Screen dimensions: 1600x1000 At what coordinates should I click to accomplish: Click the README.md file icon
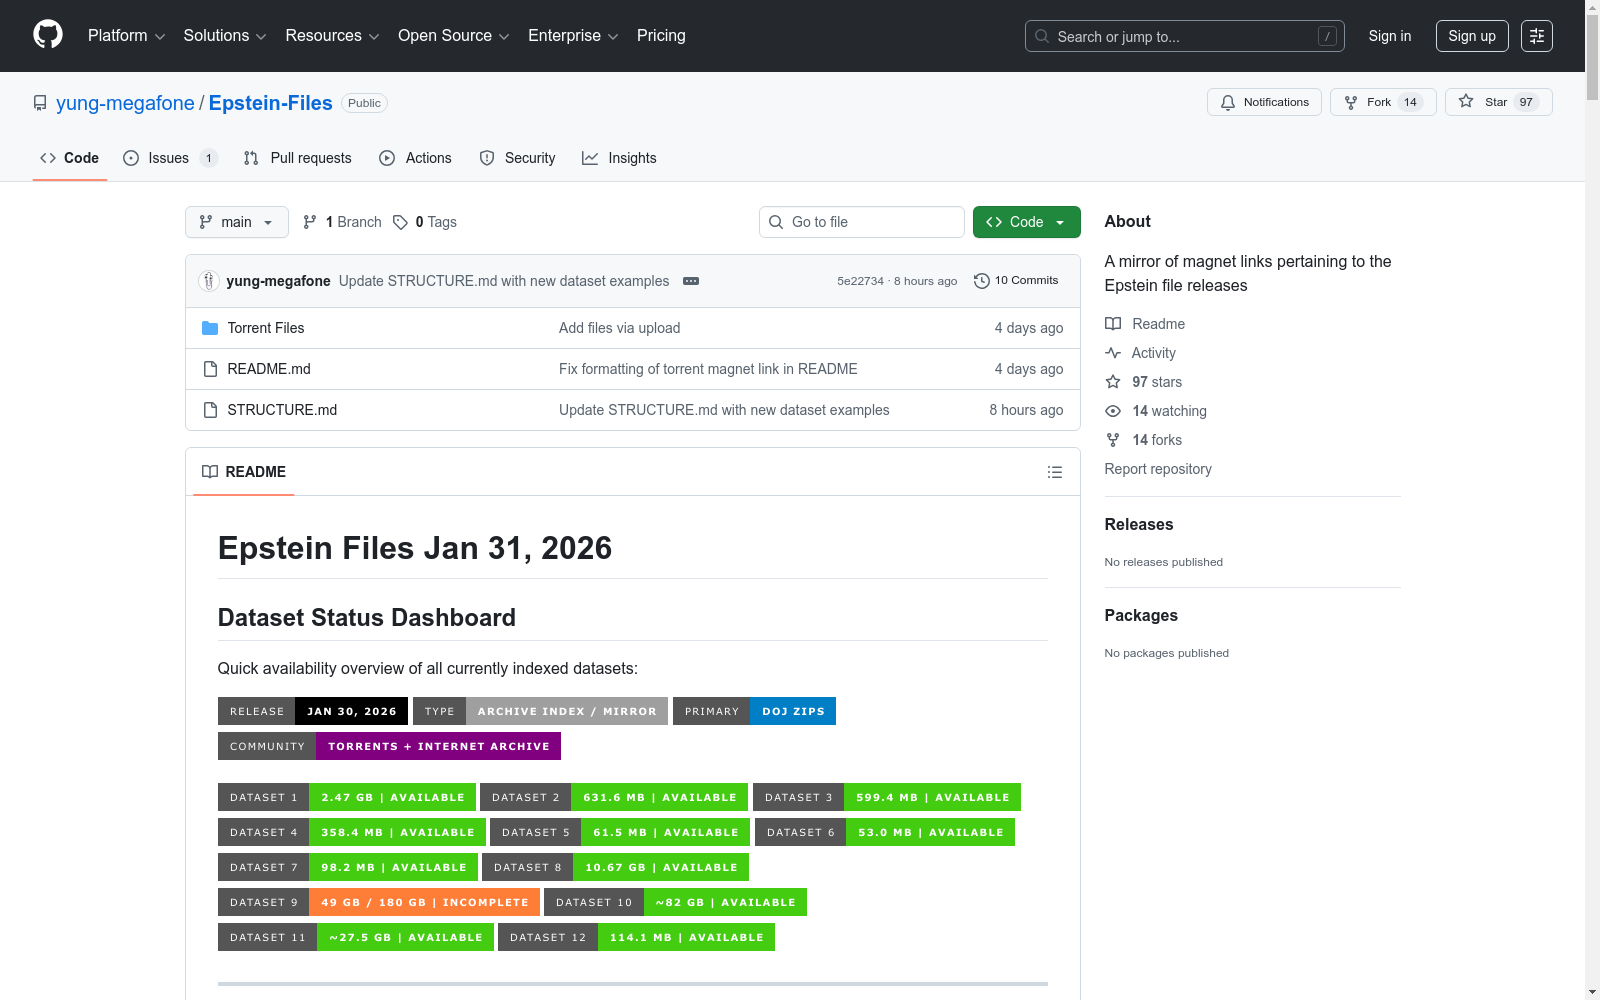(x=210, y=369)
